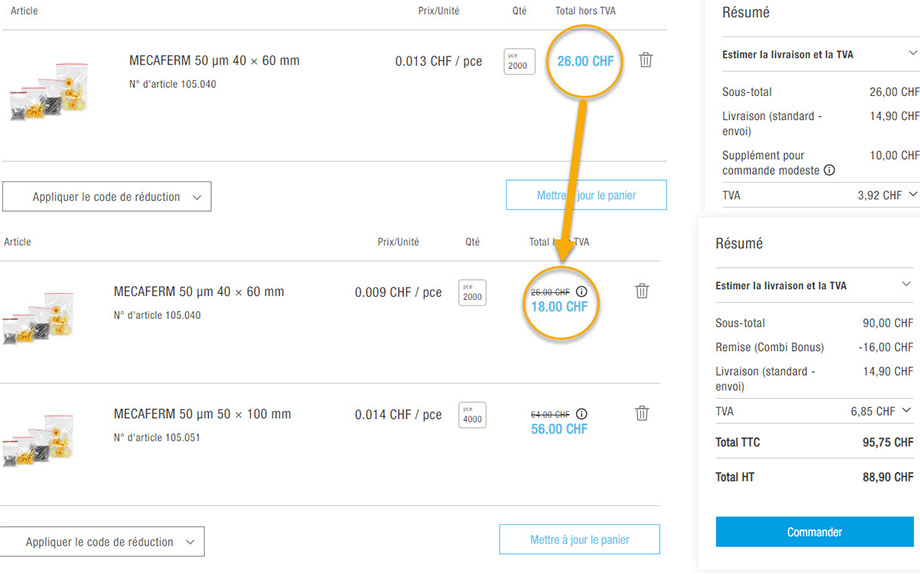Open the MECAFERM 50 µm 50 × 100 mm link
Screen dimensions: 920x574
(x=202, y=414)
